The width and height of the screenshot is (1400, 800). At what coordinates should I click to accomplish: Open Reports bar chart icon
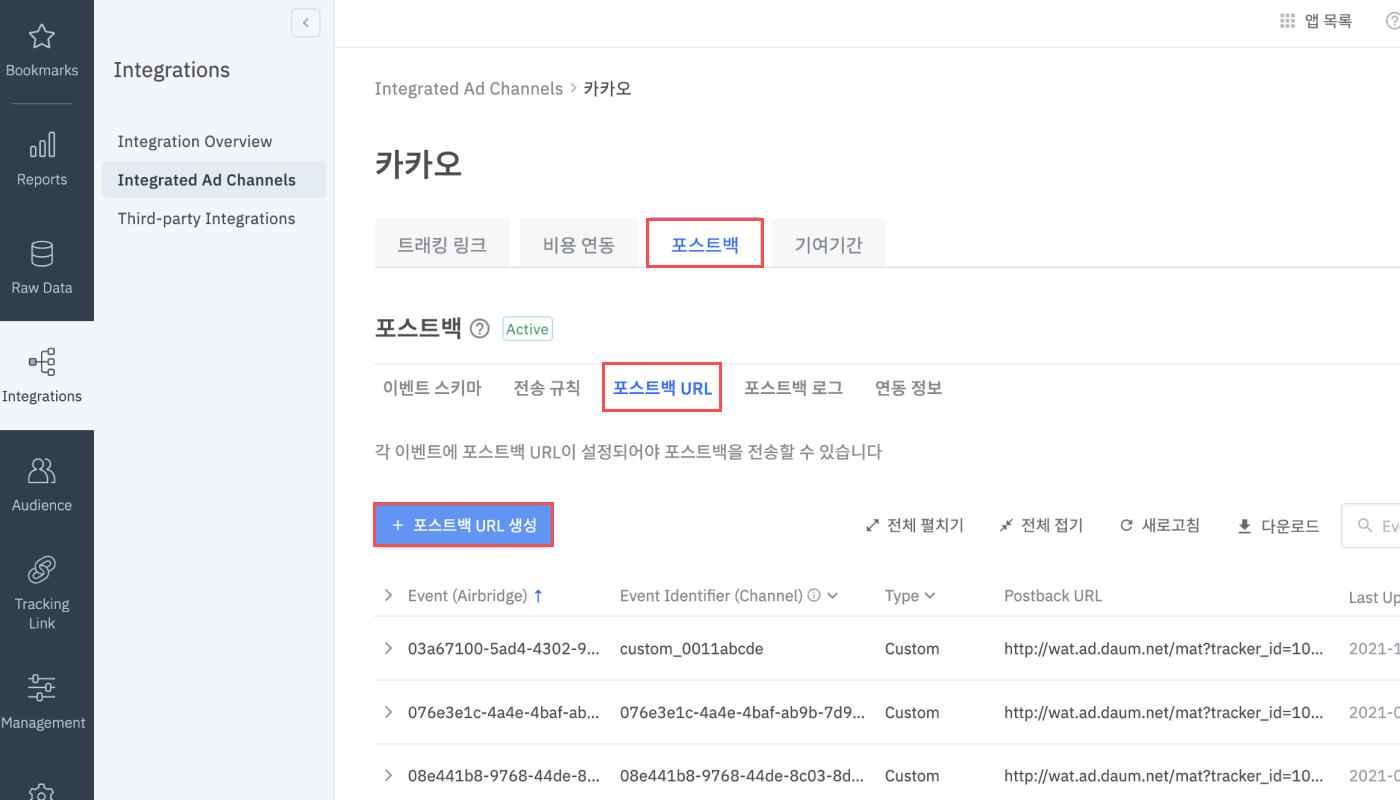42,146
